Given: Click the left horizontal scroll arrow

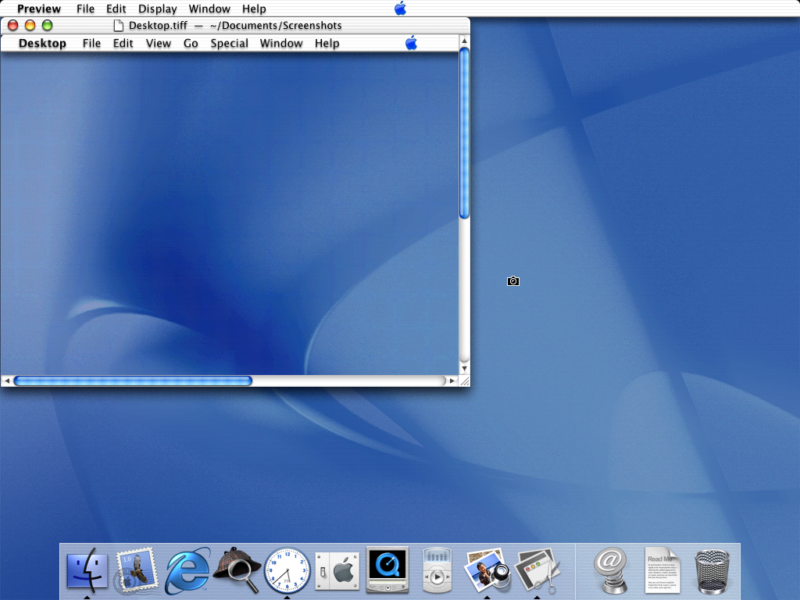Looking at the screenshot, I should pos(7,381).
